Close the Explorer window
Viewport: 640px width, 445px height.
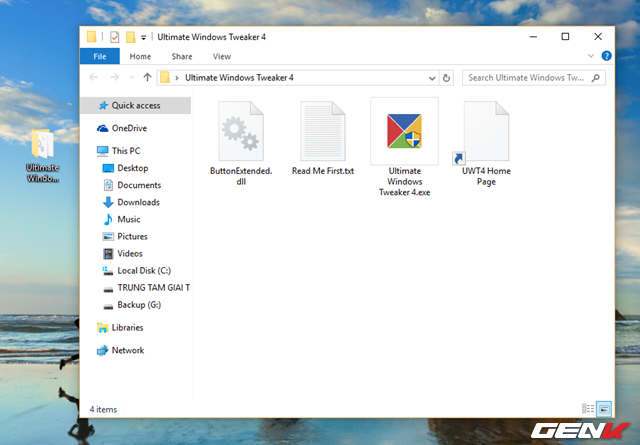598,37
